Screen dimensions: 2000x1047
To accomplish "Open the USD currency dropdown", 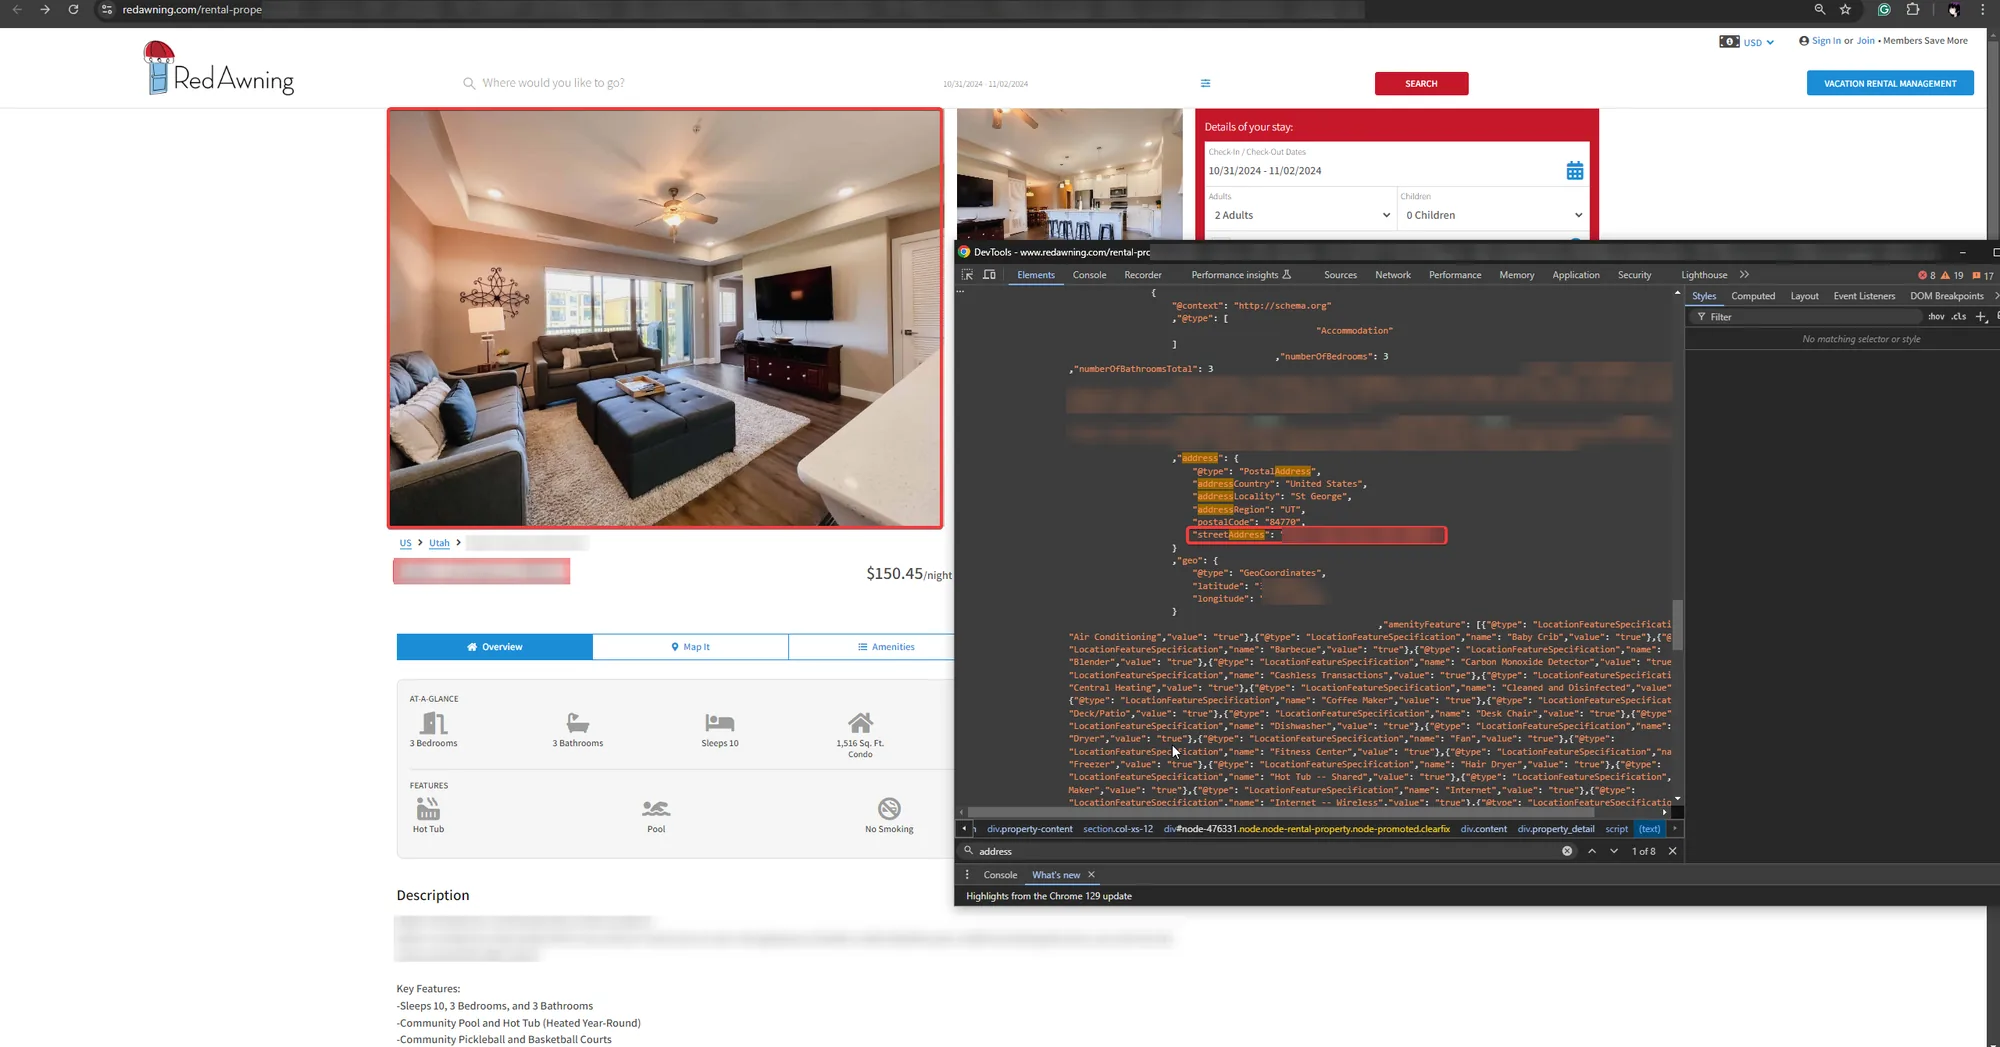I will [x=1747, y=42].
